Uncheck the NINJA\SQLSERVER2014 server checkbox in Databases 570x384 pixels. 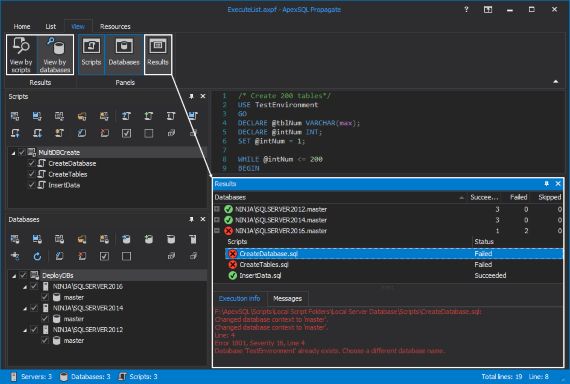(34, 308)
